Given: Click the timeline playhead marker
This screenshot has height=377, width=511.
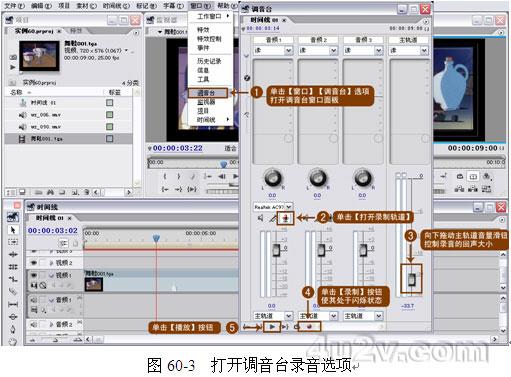Looking at the screenshot, I should coord(156,238).
